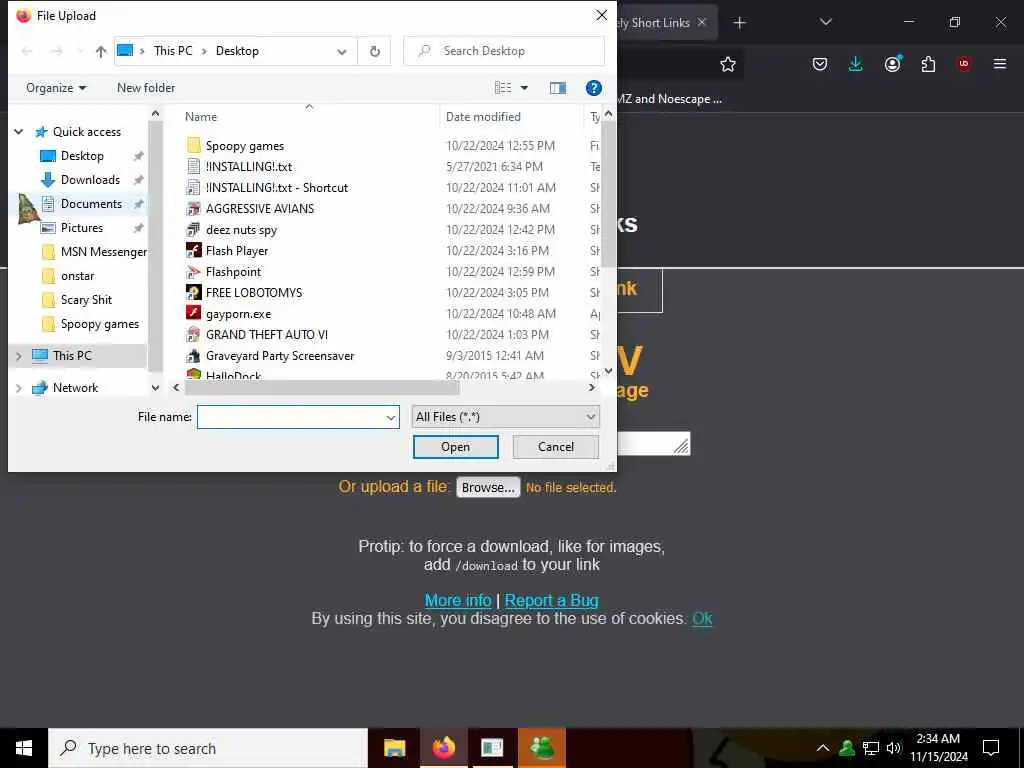Sort by the Date modified column header

pos(483,117)
